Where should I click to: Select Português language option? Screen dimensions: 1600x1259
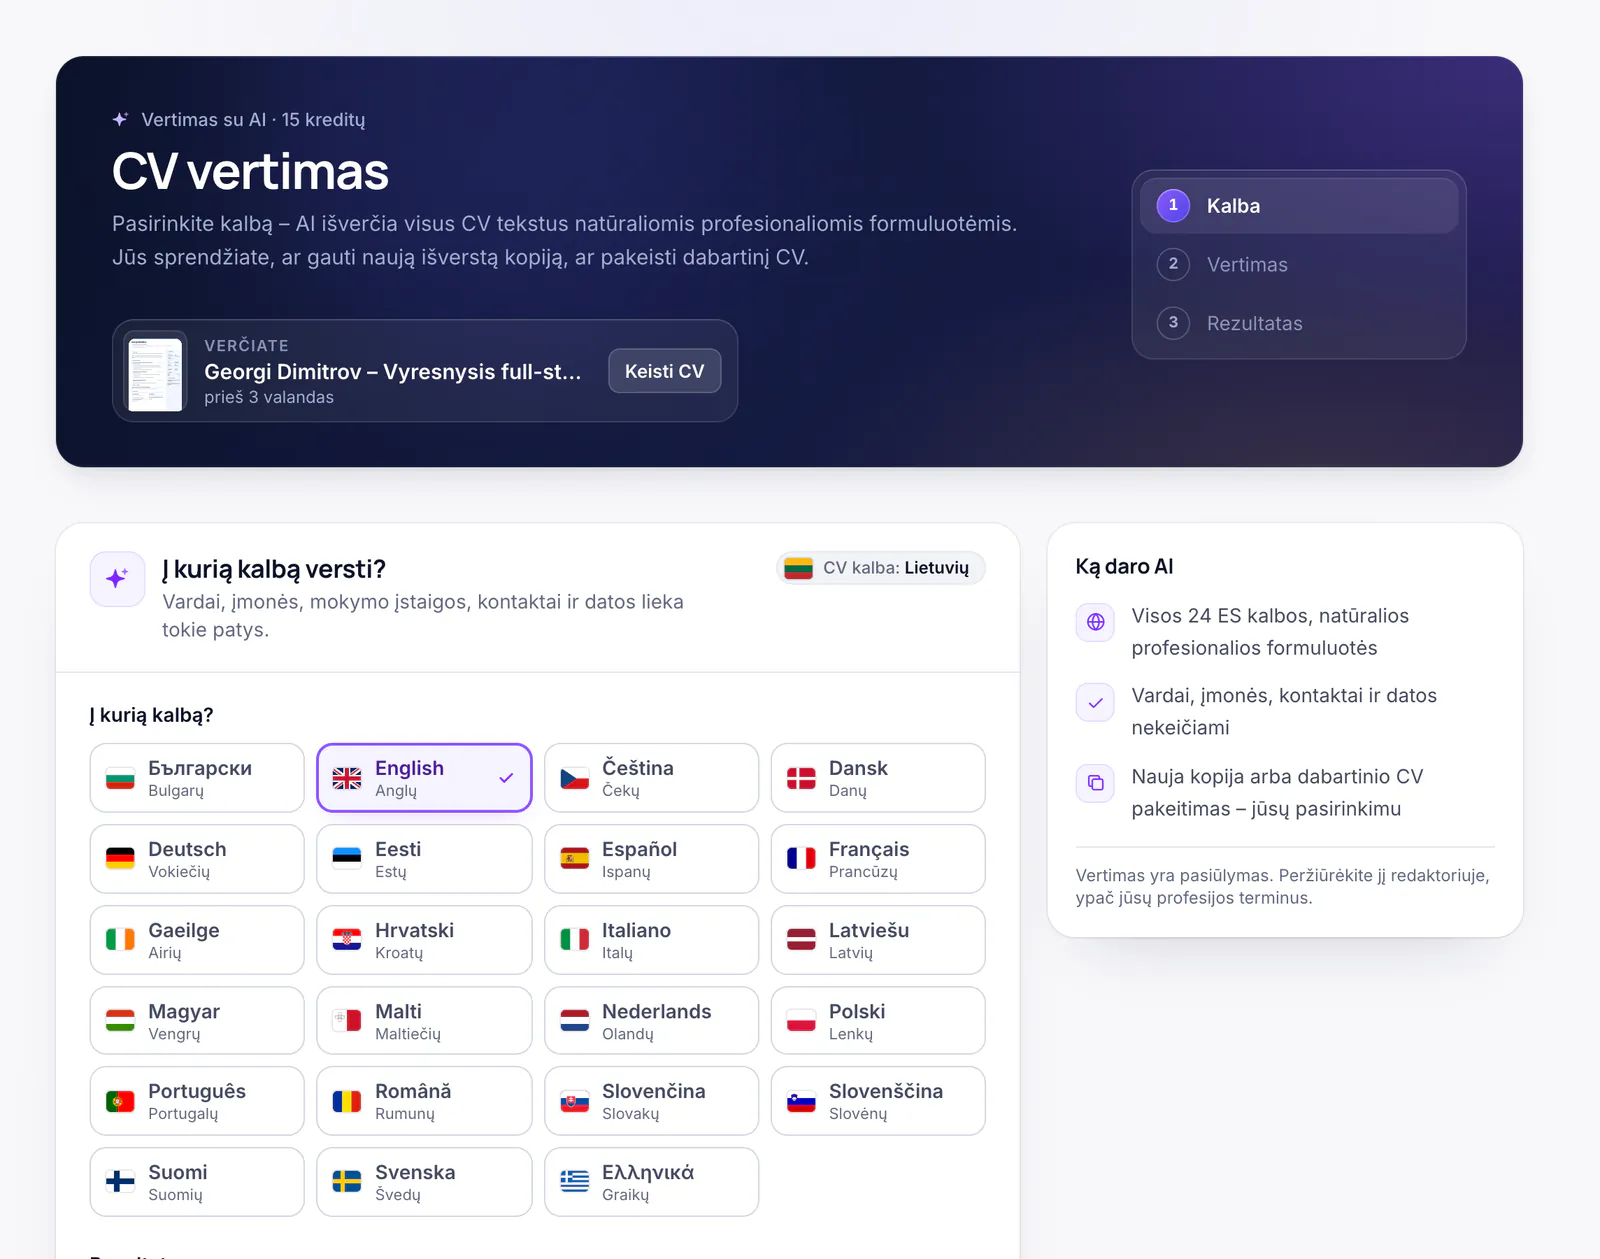197,1101
